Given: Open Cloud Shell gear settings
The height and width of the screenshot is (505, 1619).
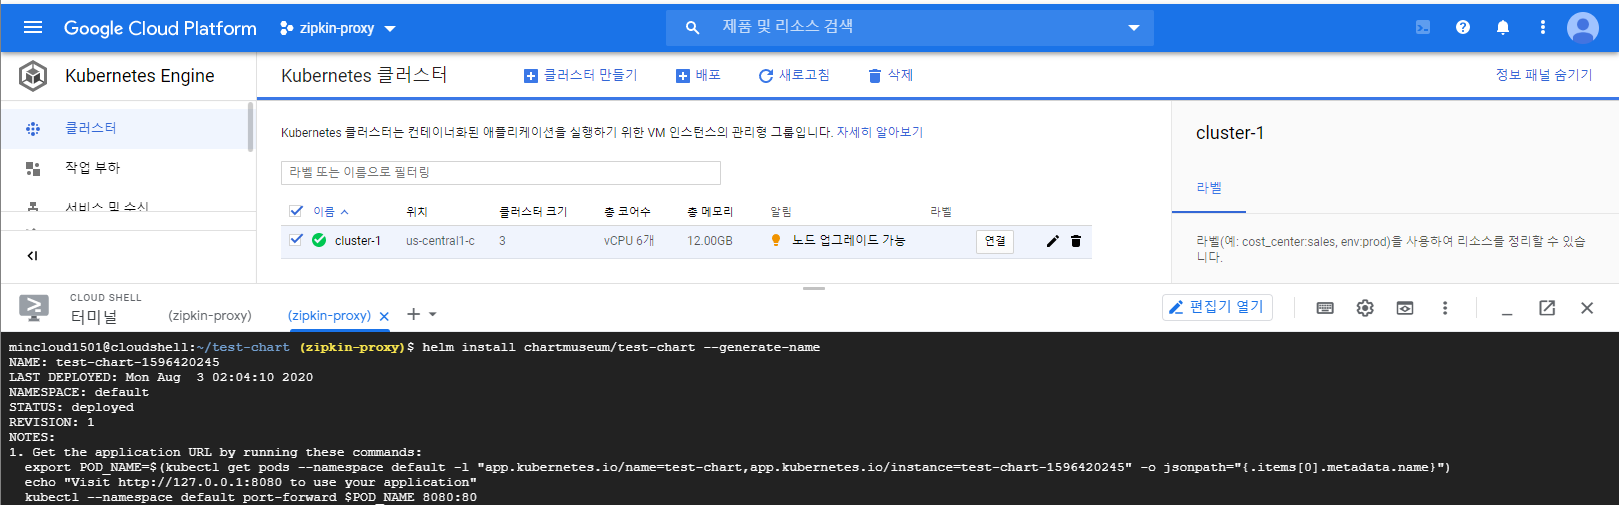Looking at the screenshot, I should (x=1365, y=308).
